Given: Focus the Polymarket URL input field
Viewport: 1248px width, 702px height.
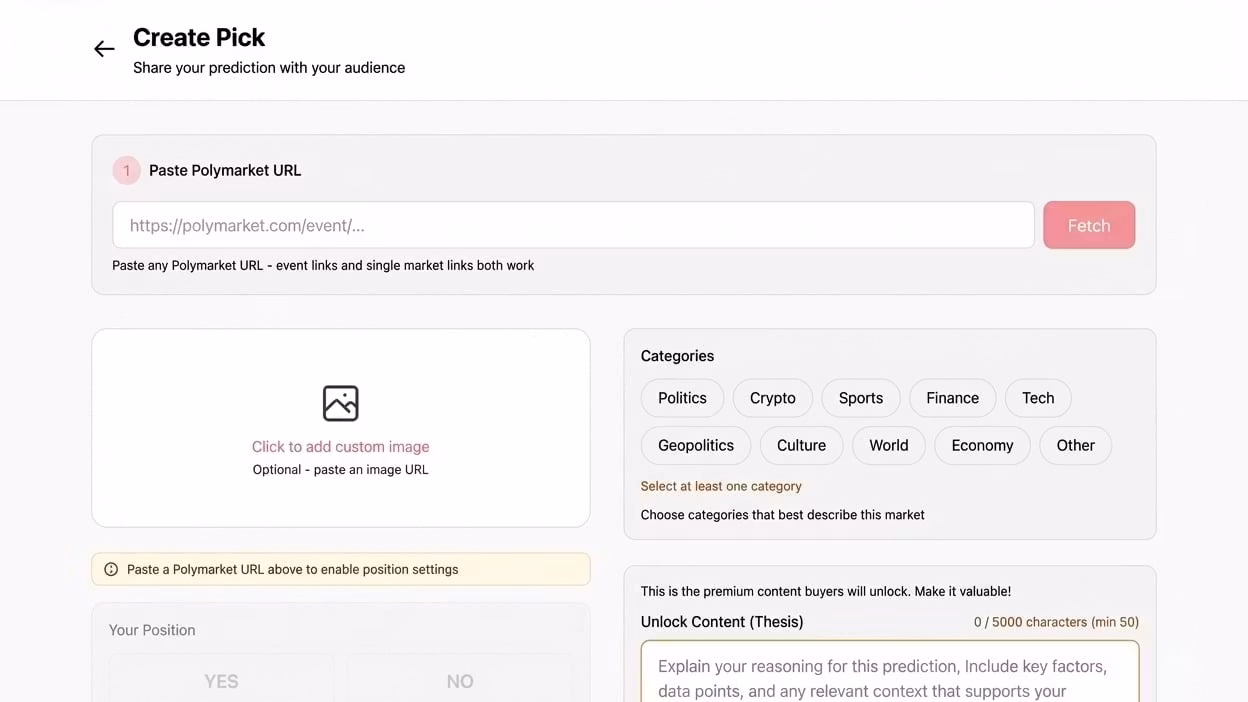Looking at the screenshot, I should click(573, 225).
